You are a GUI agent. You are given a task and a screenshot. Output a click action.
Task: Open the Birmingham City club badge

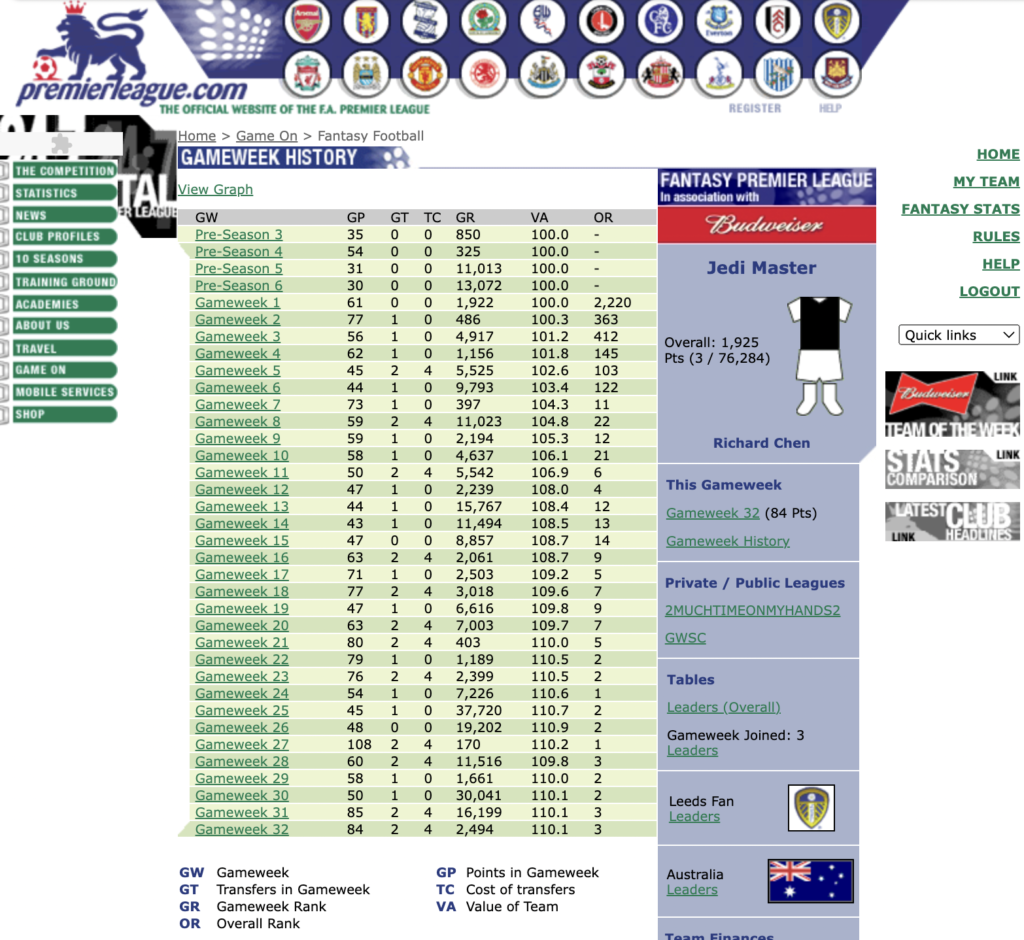click(x=424, y=21)
